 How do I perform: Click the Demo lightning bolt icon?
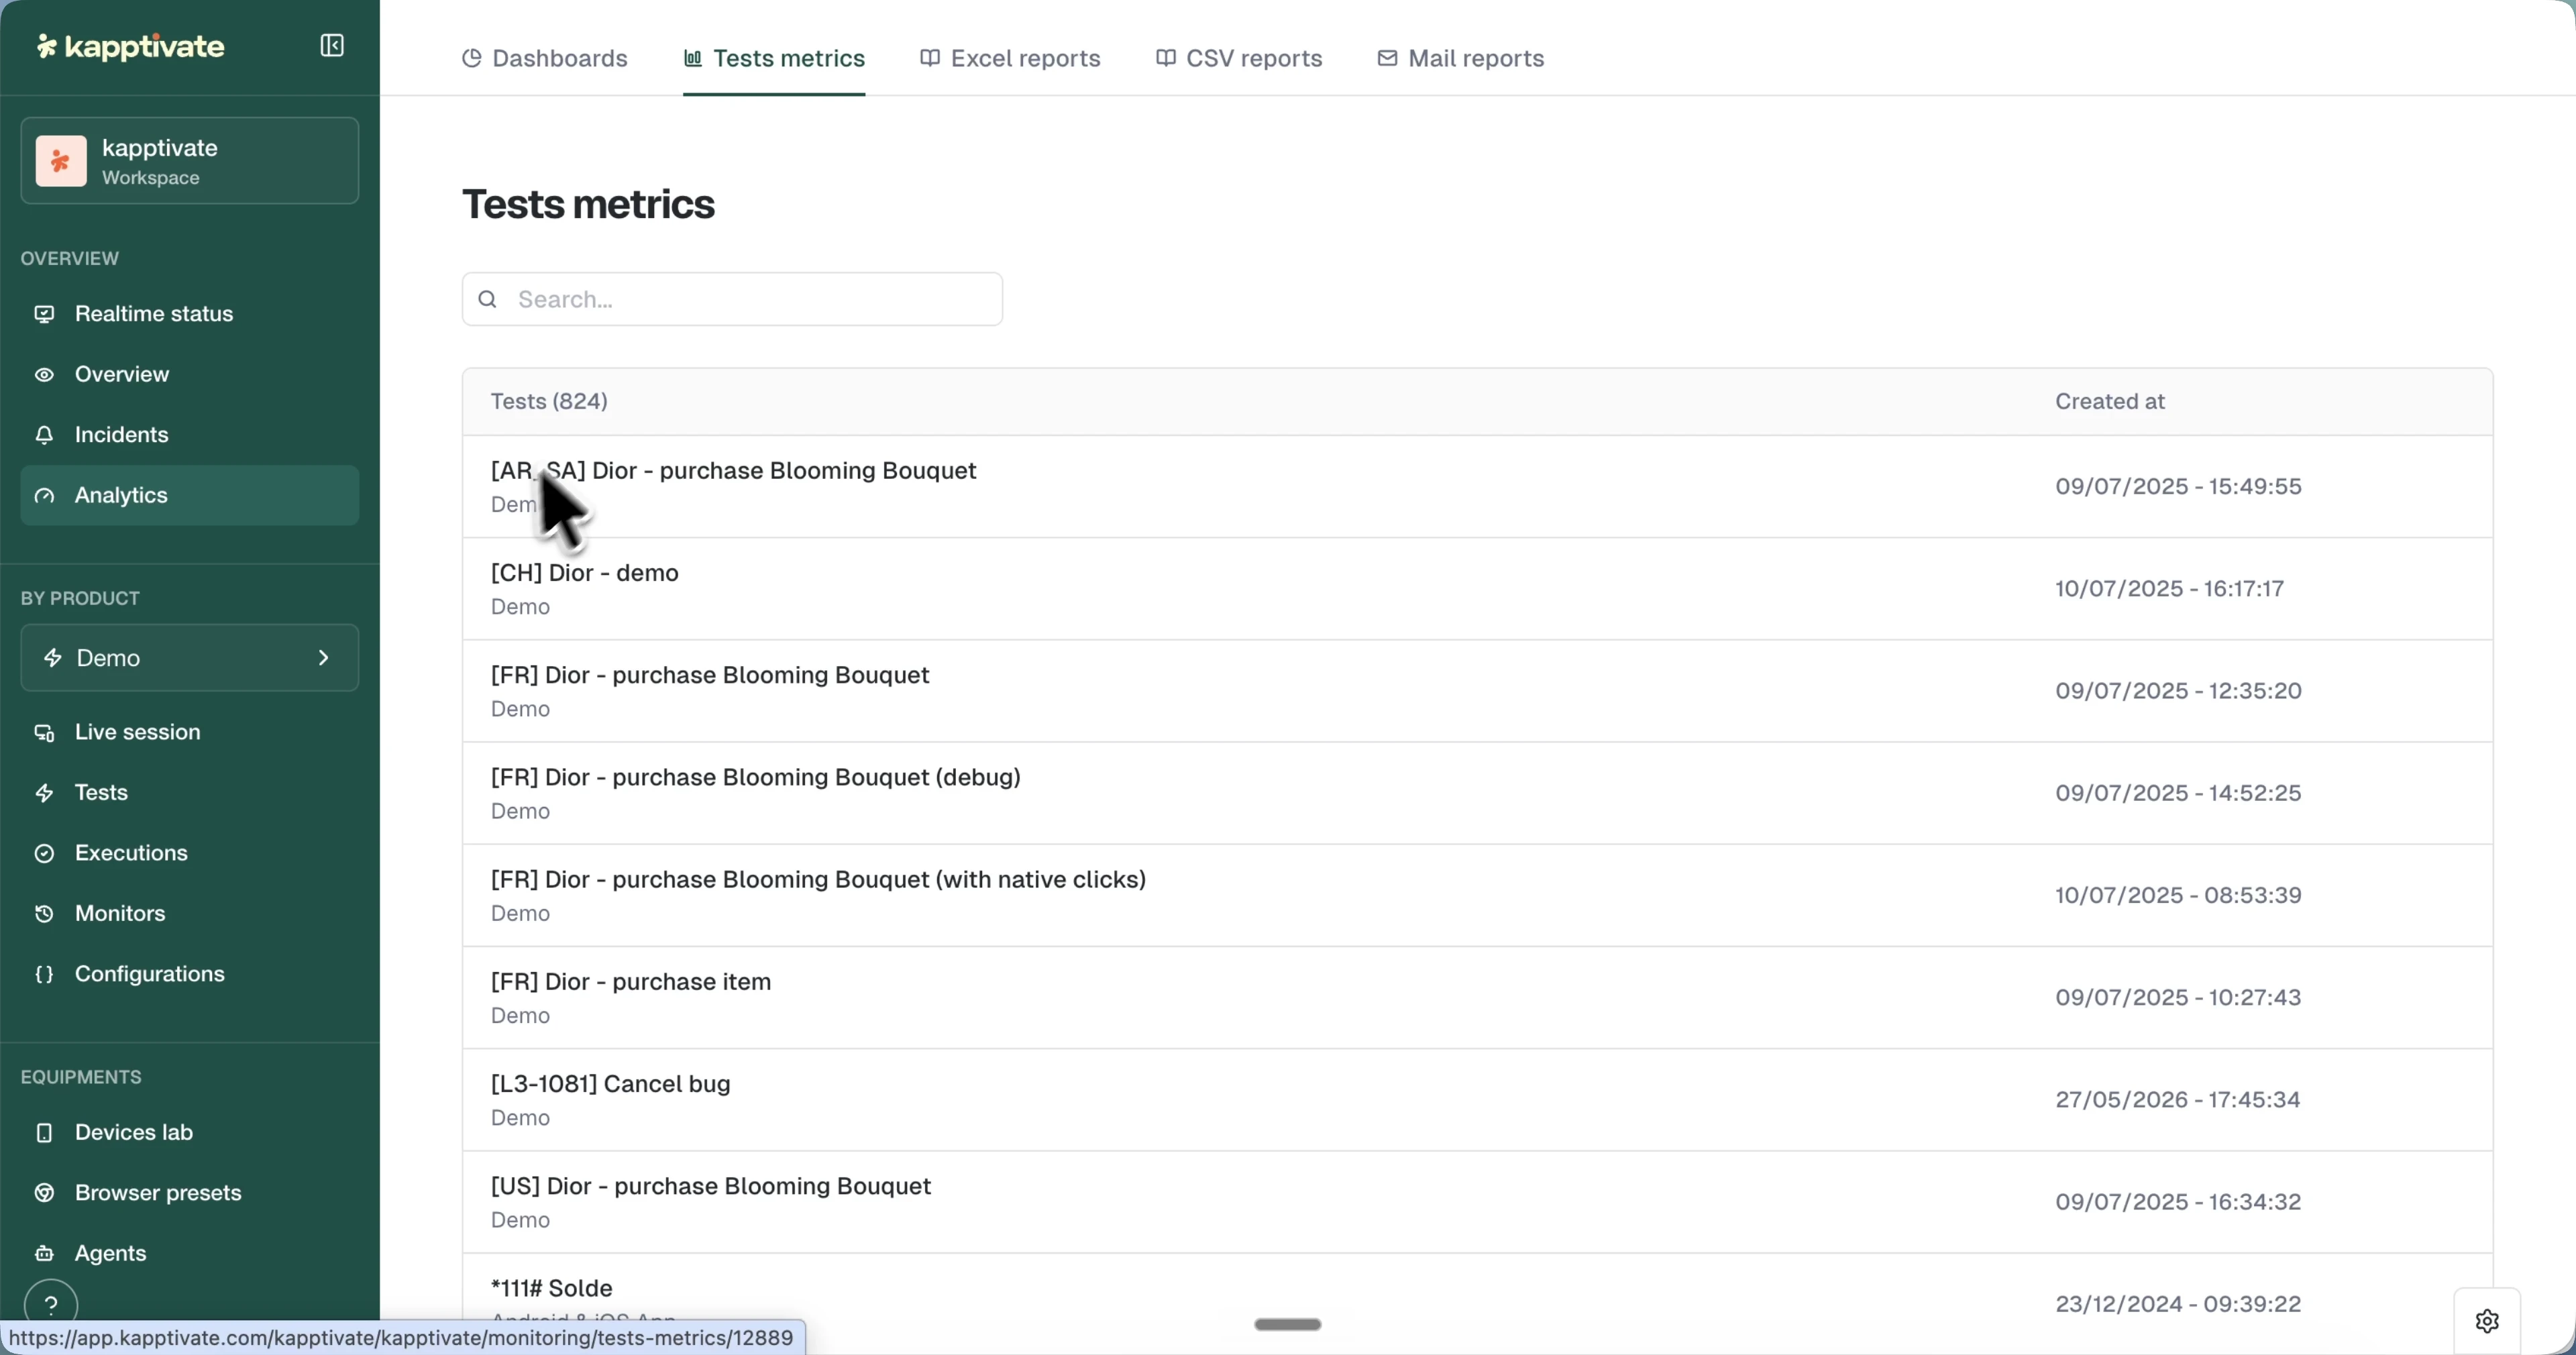click(x=53, y=658)
